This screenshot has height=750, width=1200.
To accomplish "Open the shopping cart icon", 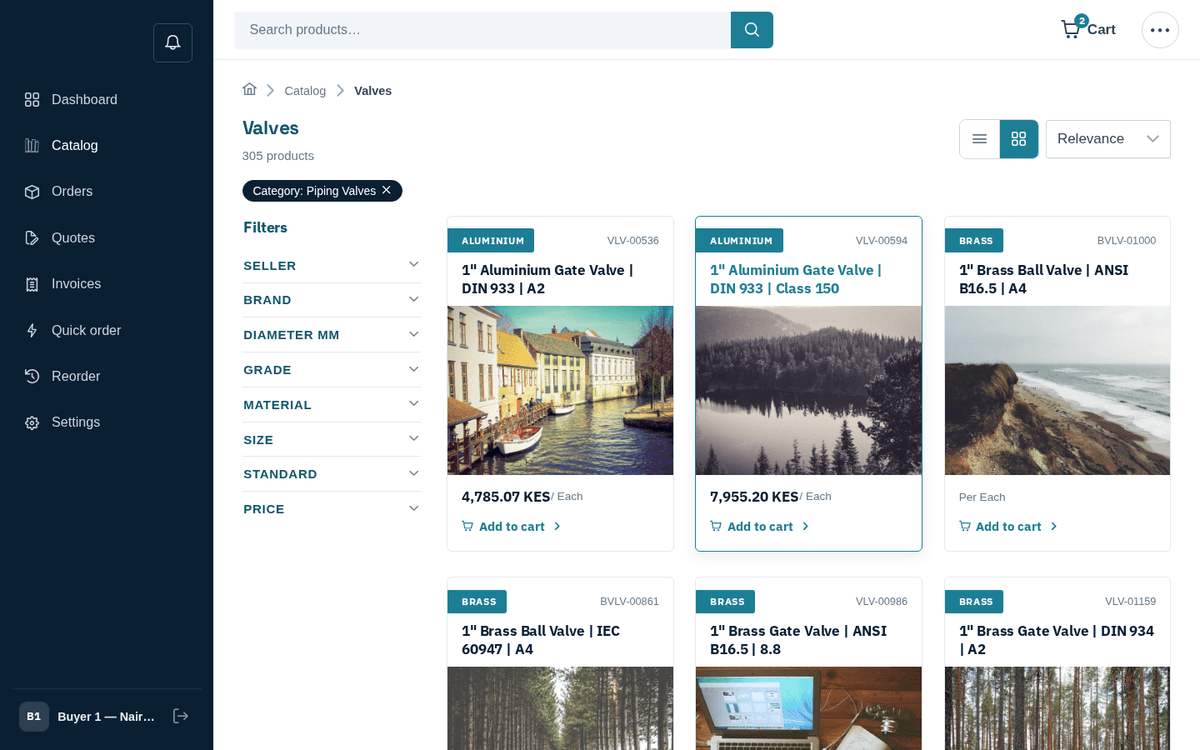I will [x=1071, y=29].
